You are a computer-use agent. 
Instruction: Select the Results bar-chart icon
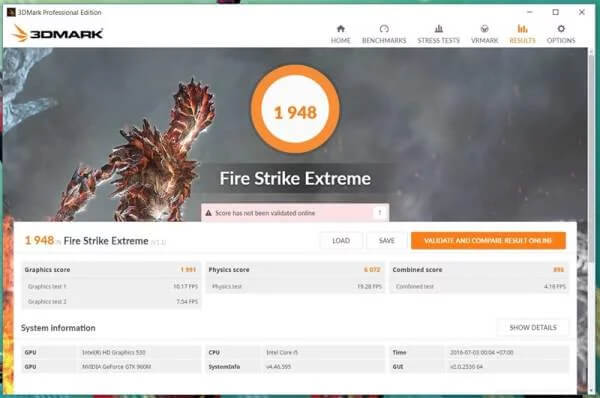coord(522,29)
